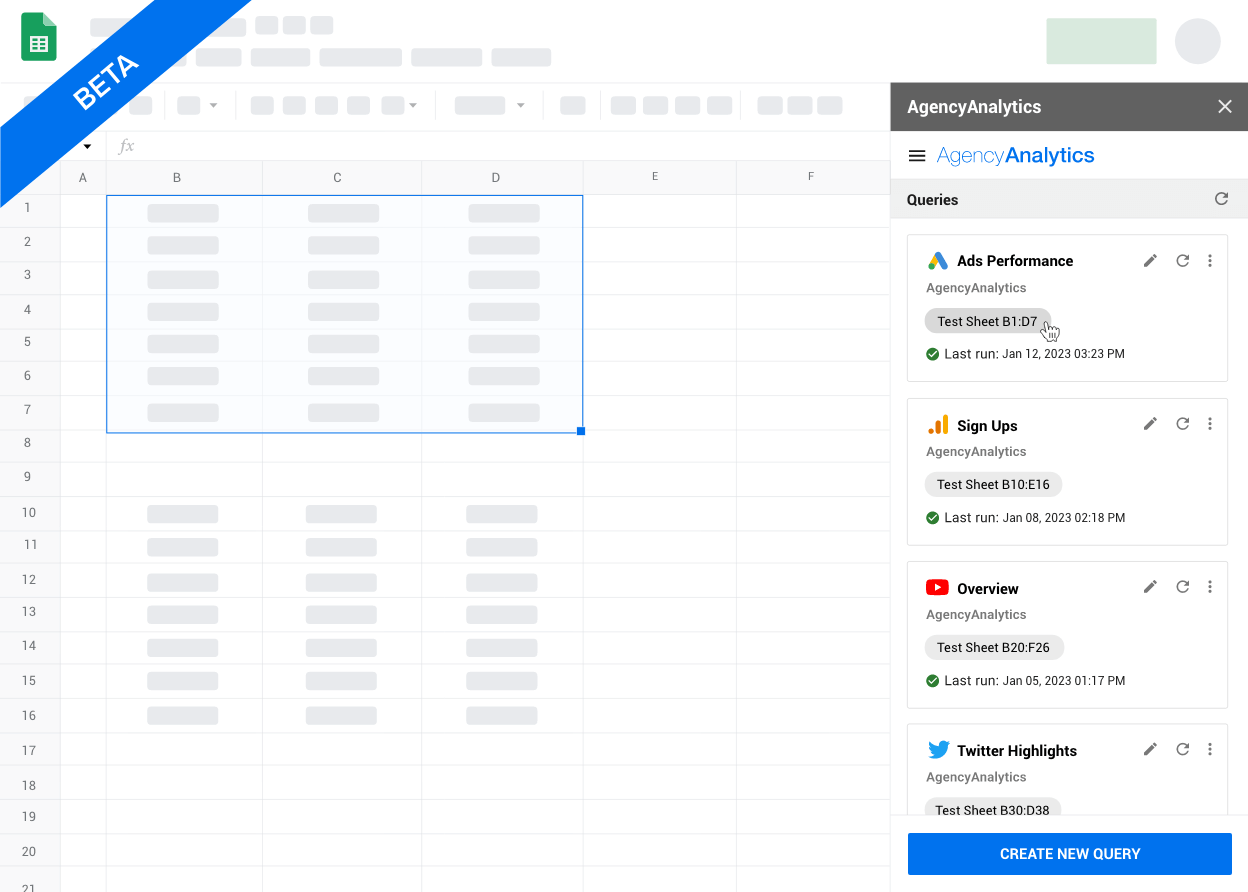The width and height of the screenshot is (1248, 892).
Task: Open more options for Ads Performance
Action: coord(1210,261)
